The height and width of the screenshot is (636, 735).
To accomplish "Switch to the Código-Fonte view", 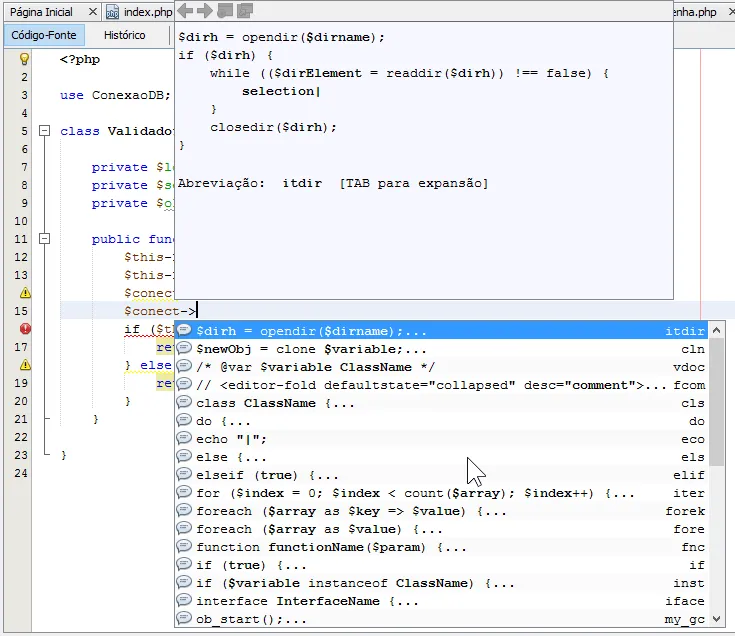I will point(43,35).
